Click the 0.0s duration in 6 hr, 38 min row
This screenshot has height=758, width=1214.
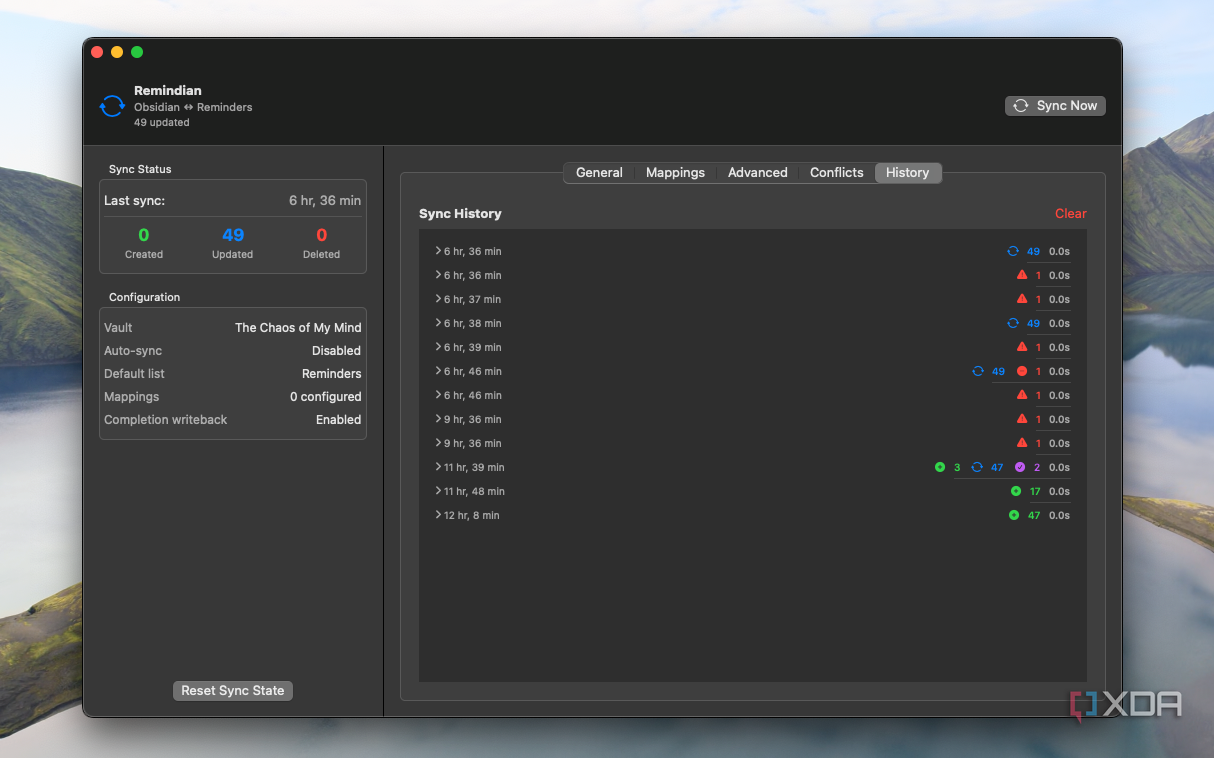tap(1059, 323)
